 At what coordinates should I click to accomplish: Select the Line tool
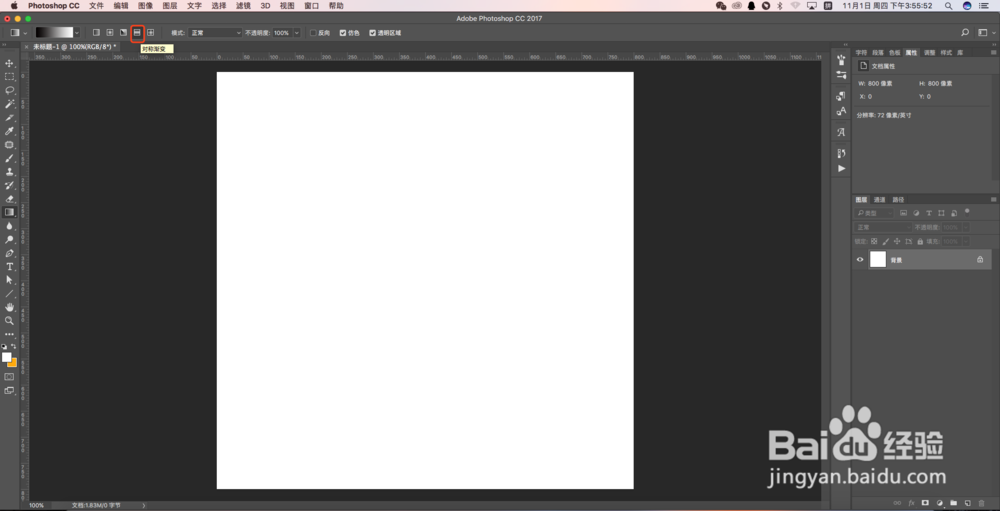point(10,293)
